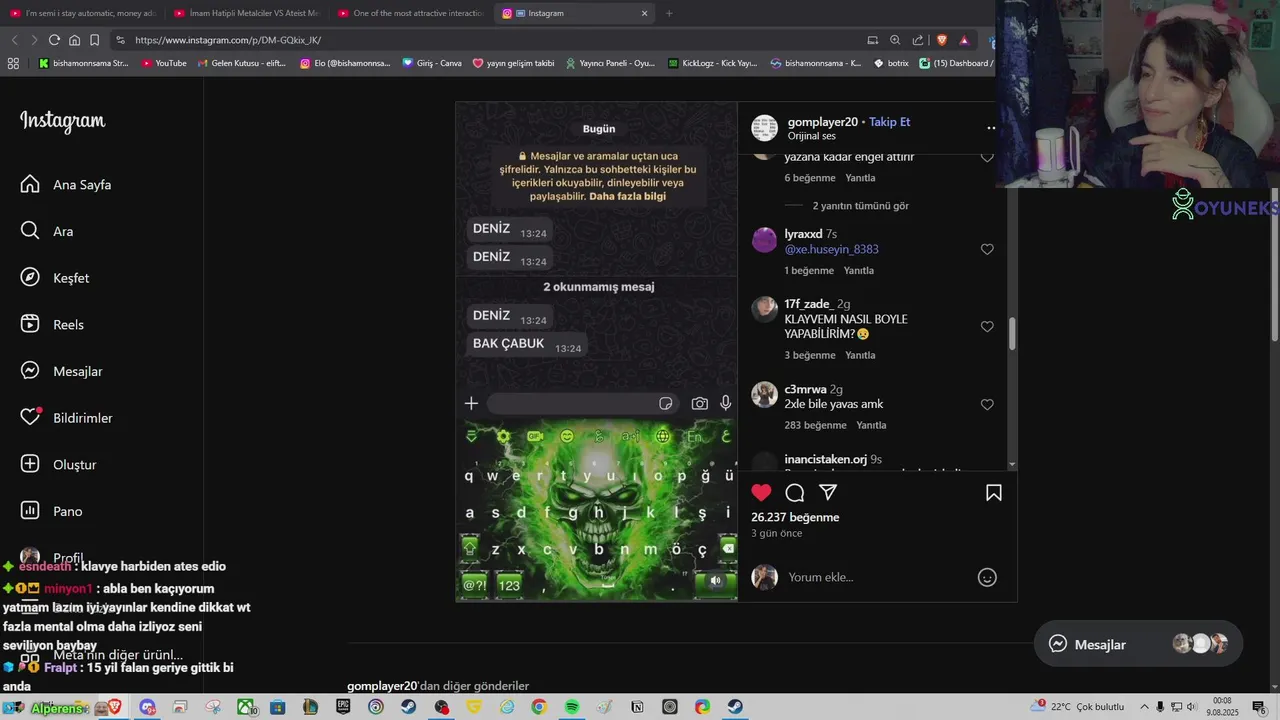Screen dimensions: 1280x720
Task: Expand '2 yanıtın tümünü gör' replies
Action: (x=860, y=206)
